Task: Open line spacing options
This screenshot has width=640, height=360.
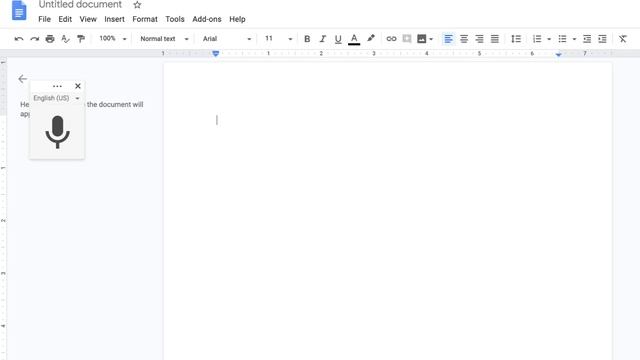Action: 516,39
